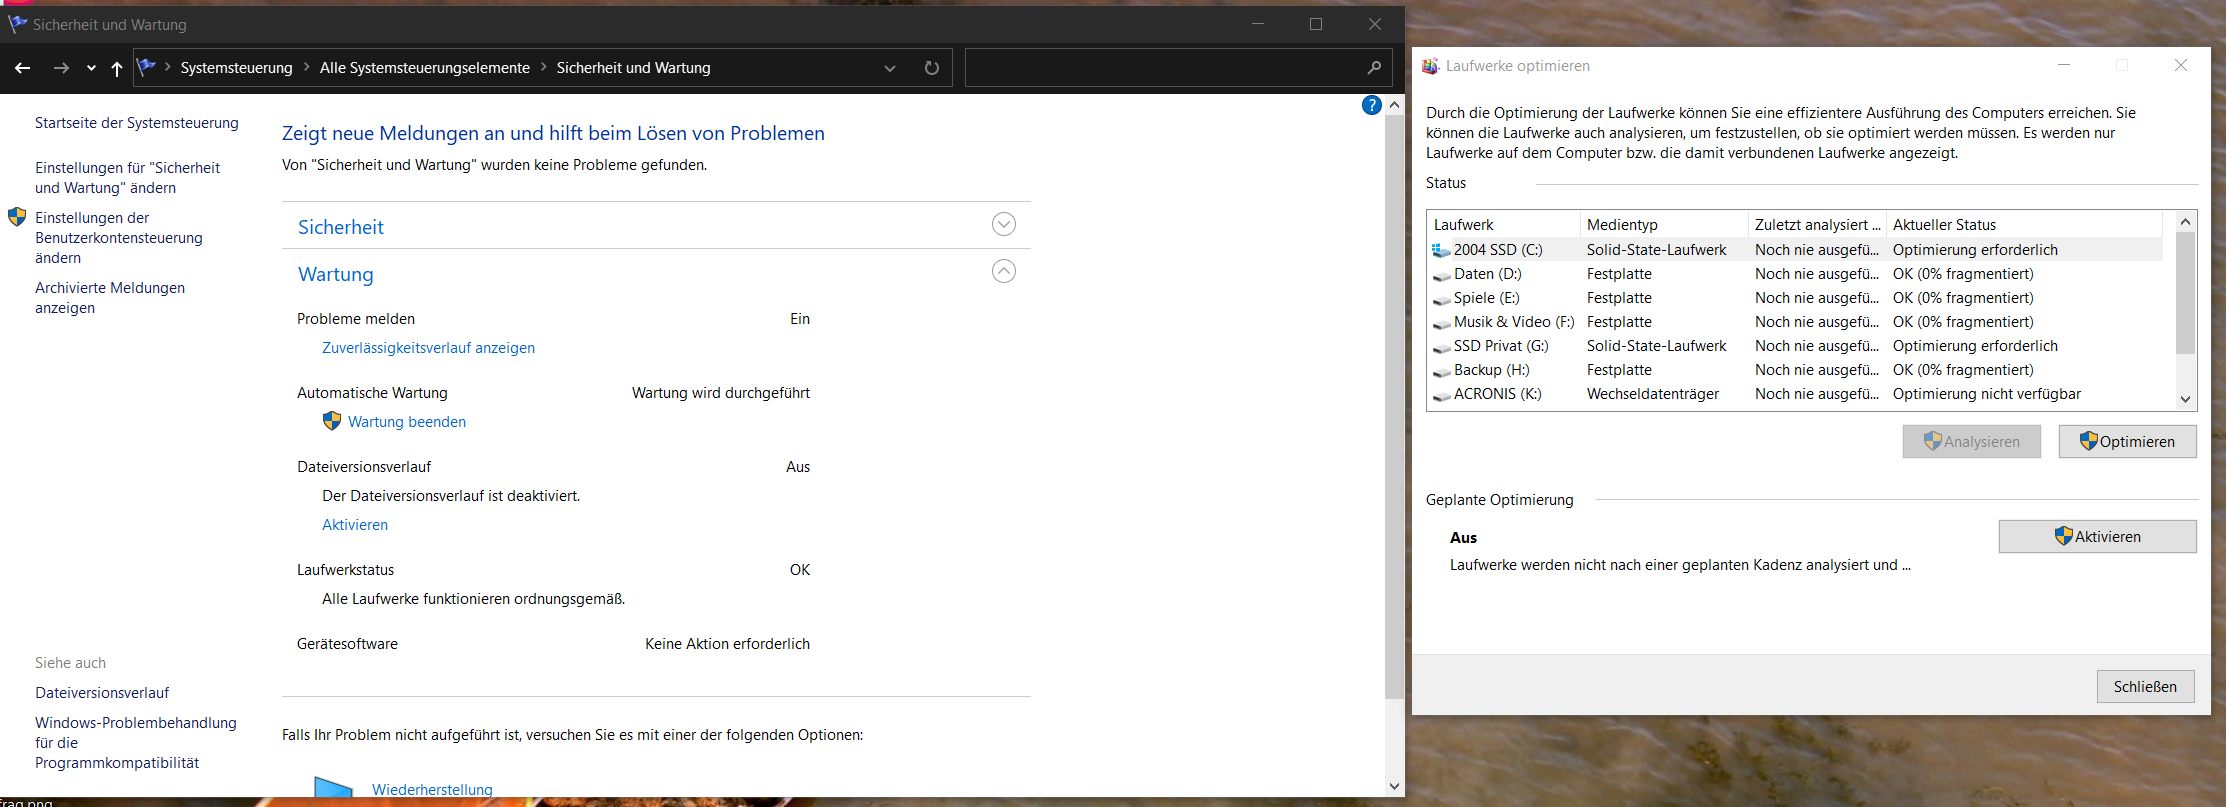Click the drive icon of ACRONIS (K:)
Viewport: 2226px width, 807px height.
[1441, 395]
